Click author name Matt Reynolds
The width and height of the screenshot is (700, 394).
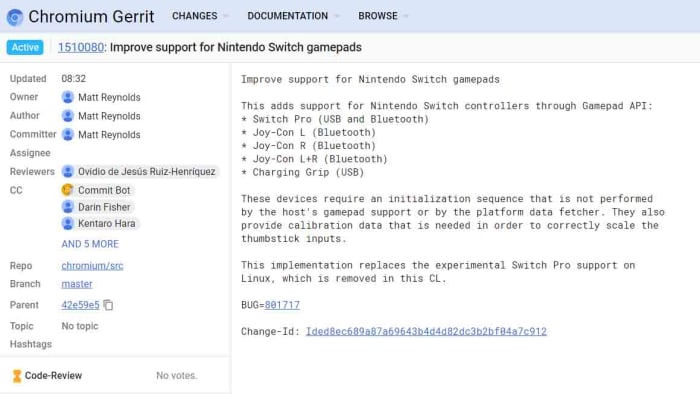109,116
